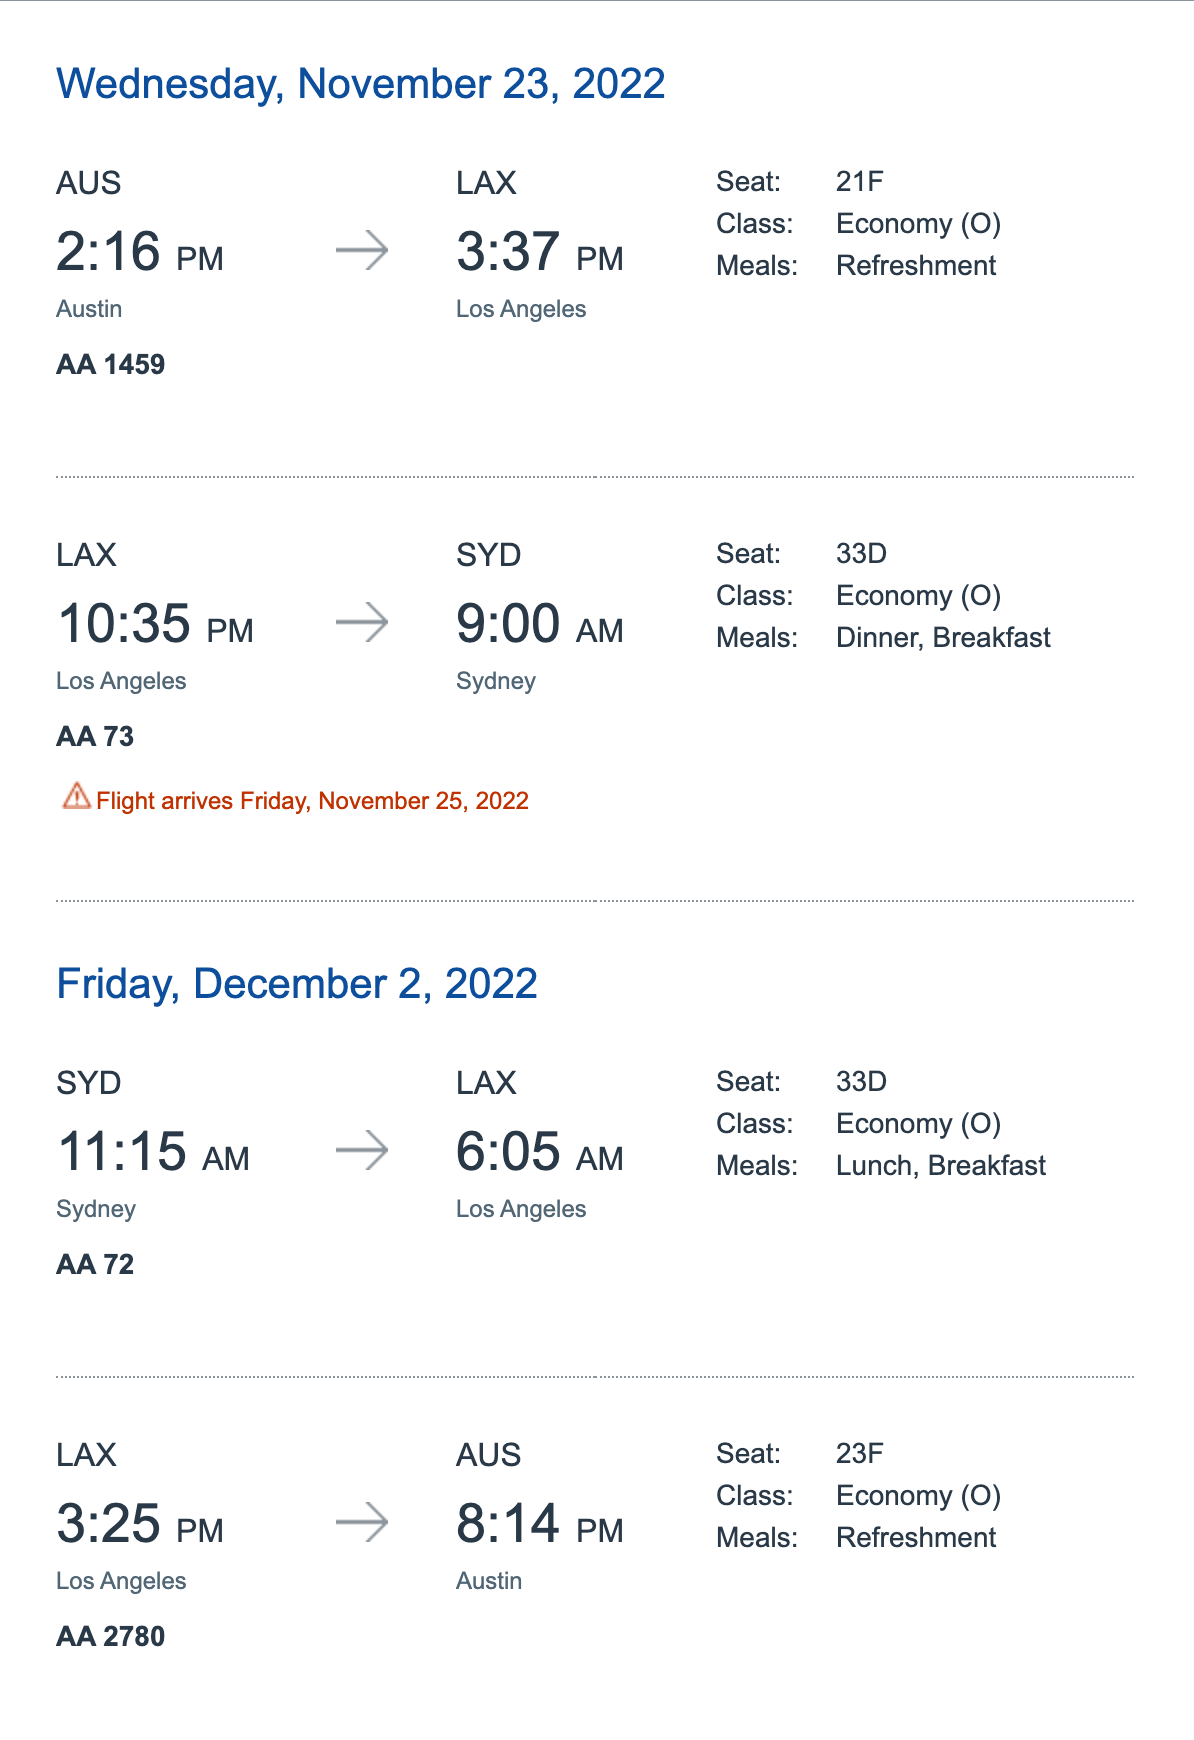Click the Flight arrives Friday, November 25 notice
The image size is (1194, 1740).
(312, 801)
